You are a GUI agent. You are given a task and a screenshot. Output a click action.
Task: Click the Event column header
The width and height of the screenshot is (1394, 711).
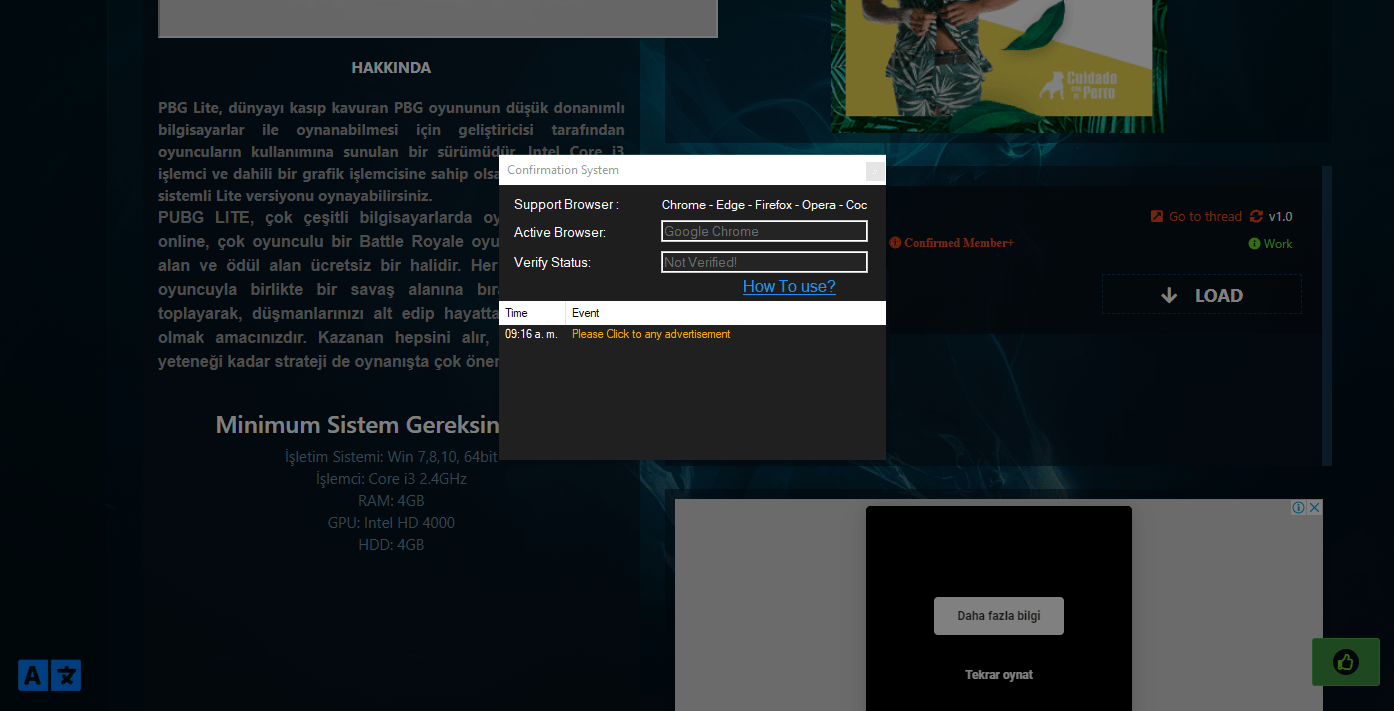tap(726, 313)
